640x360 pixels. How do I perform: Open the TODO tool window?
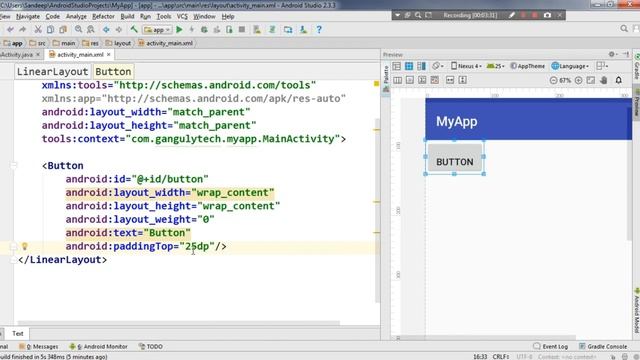151,347
